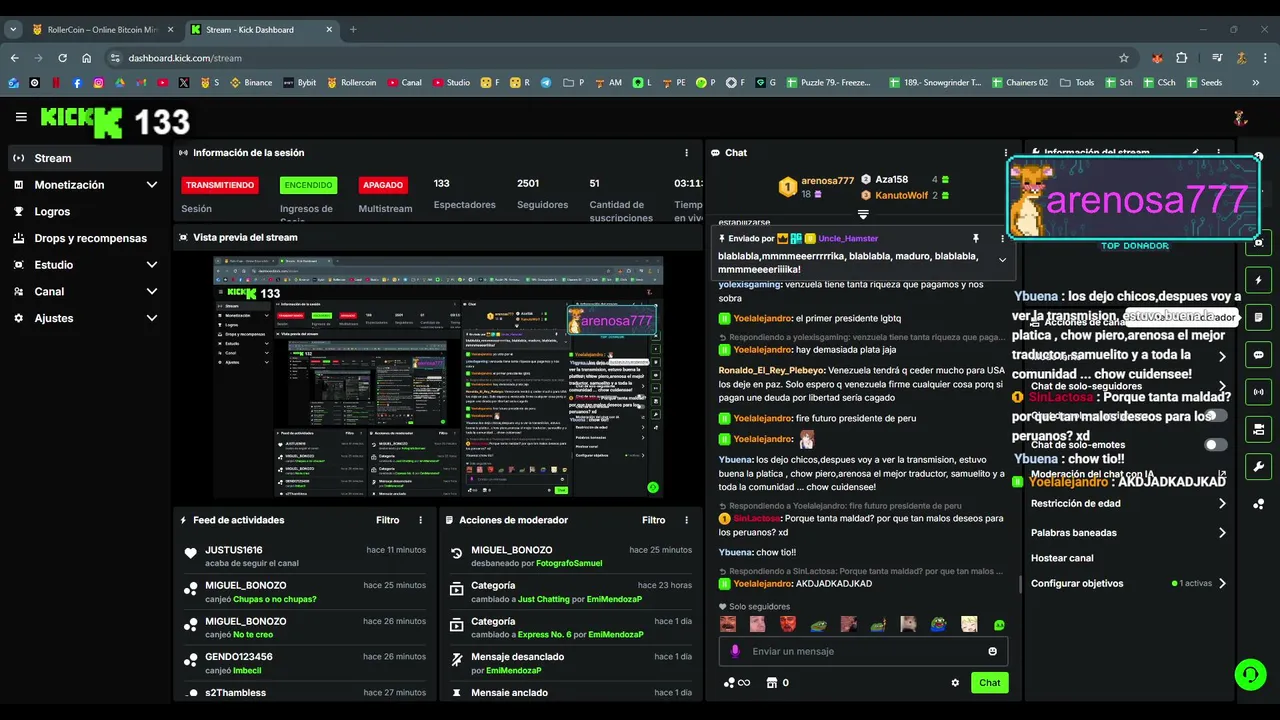This screenshot has width=1280, height=720.
Task: Open the hamburger menu beside the Kick logo
Action: 21,117
